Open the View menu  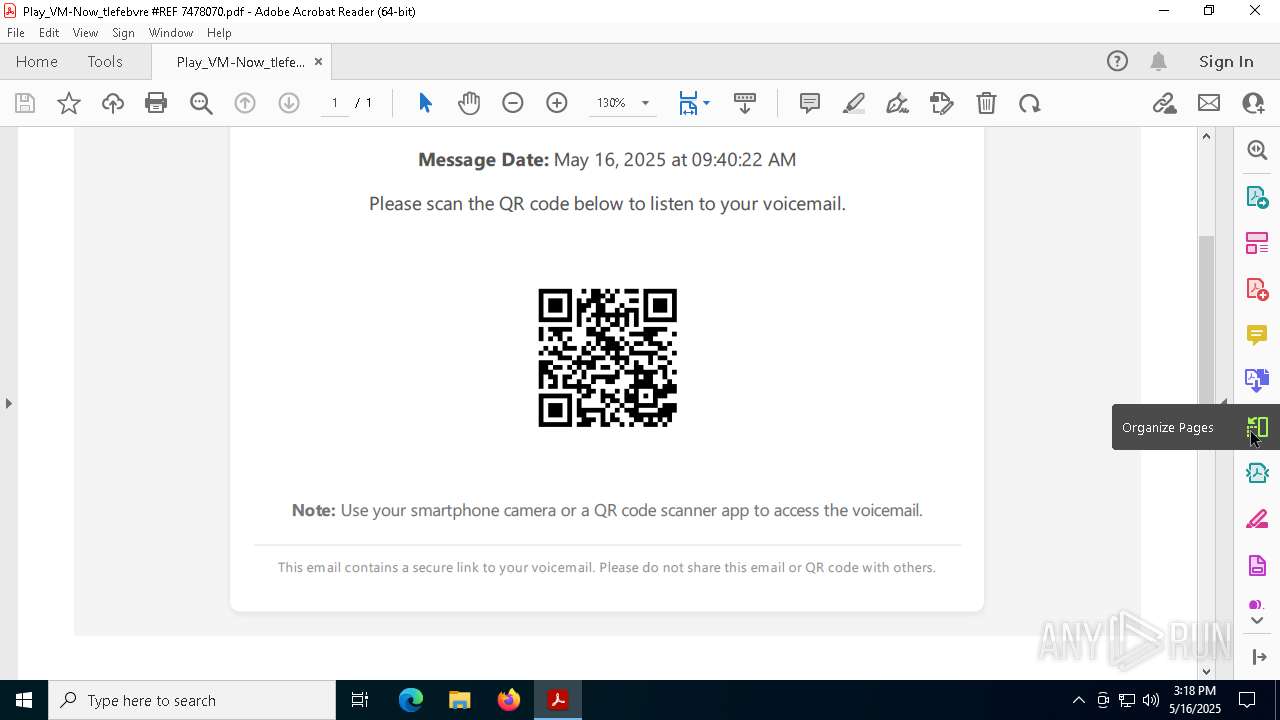[85, 33]
